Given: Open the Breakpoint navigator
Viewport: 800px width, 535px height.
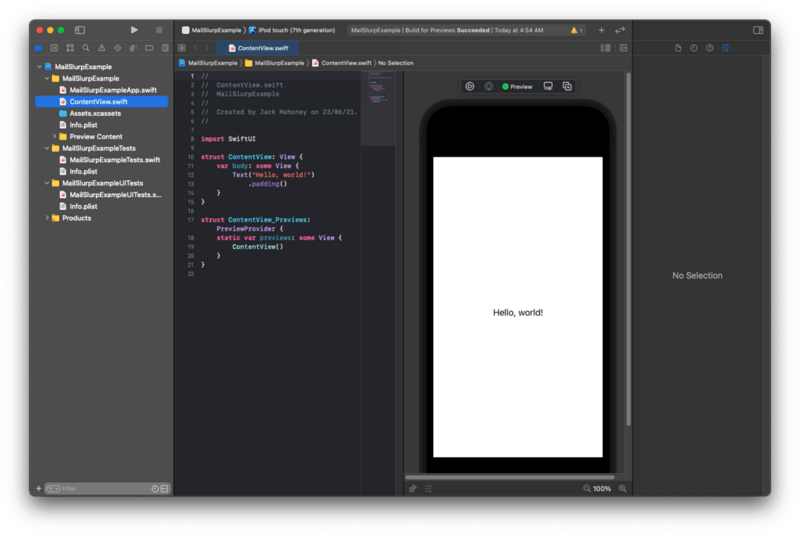Looking at the screenshot, I should click(x=149, y=48).
